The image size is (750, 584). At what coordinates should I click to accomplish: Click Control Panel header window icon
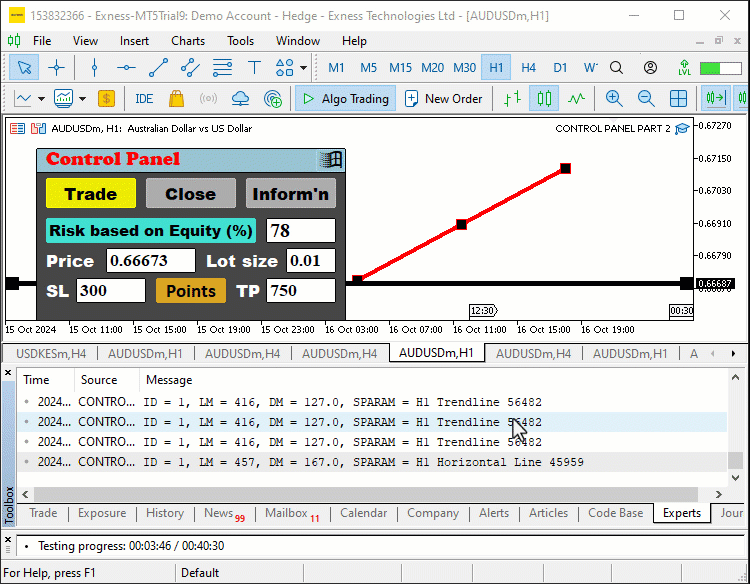coord(331,160)
